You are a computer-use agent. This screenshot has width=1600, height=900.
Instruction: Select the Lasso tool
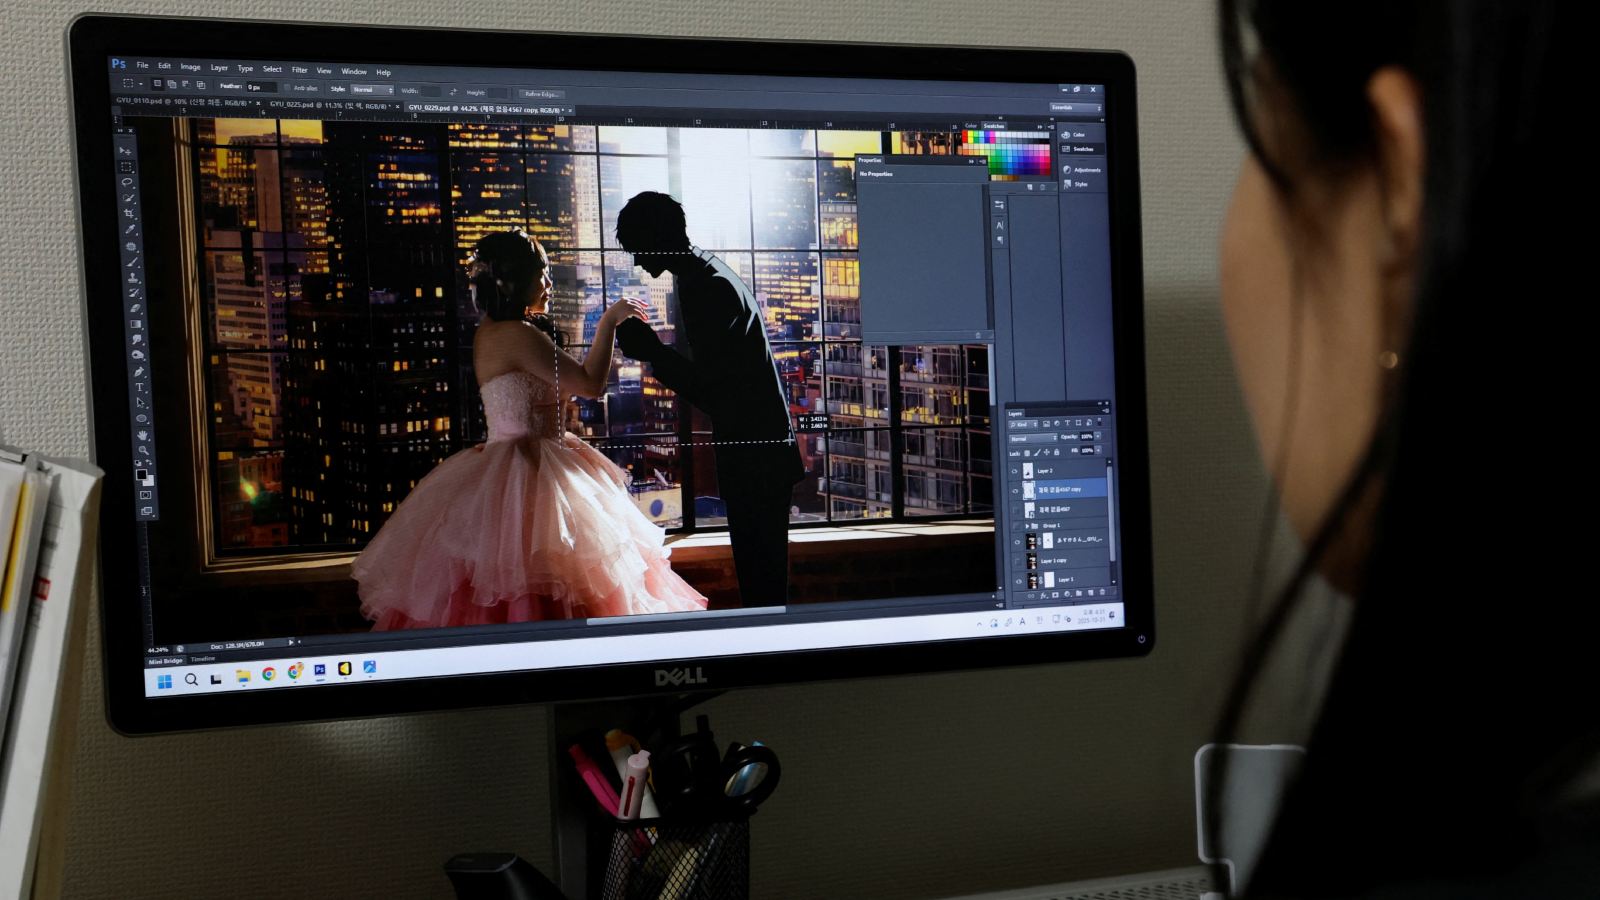pos(127,182)
